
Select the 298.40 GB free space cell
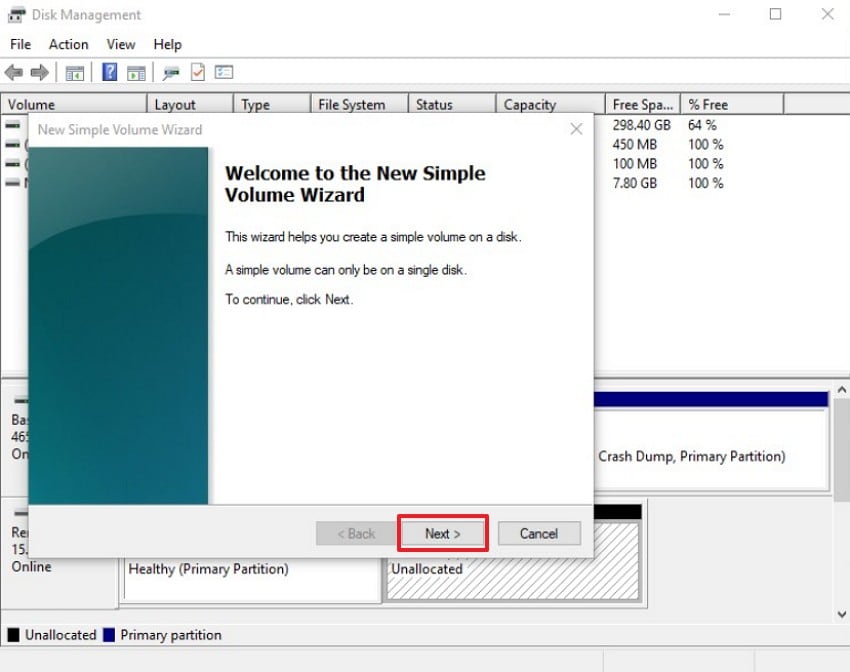(642, 125)
